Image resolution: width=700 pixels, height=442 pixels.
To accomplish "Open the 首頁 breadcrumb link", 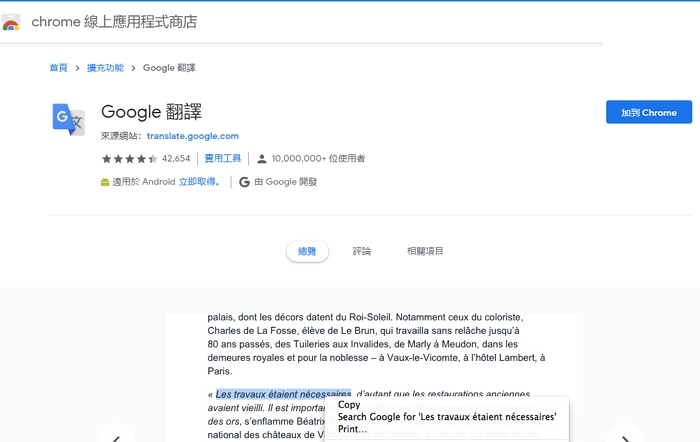I will point(58,68).
